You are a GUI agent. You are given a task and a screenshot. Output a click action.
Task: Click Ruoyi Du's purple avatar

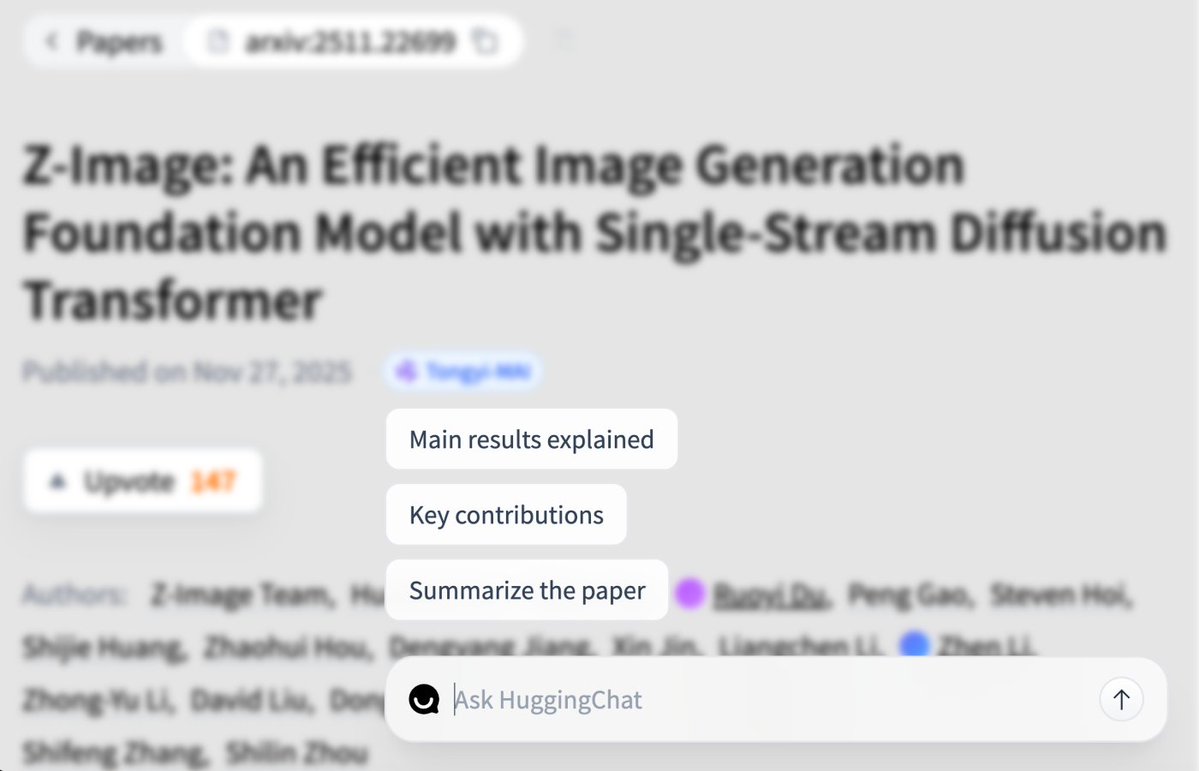pyautogui.click(x=690, y=595)
